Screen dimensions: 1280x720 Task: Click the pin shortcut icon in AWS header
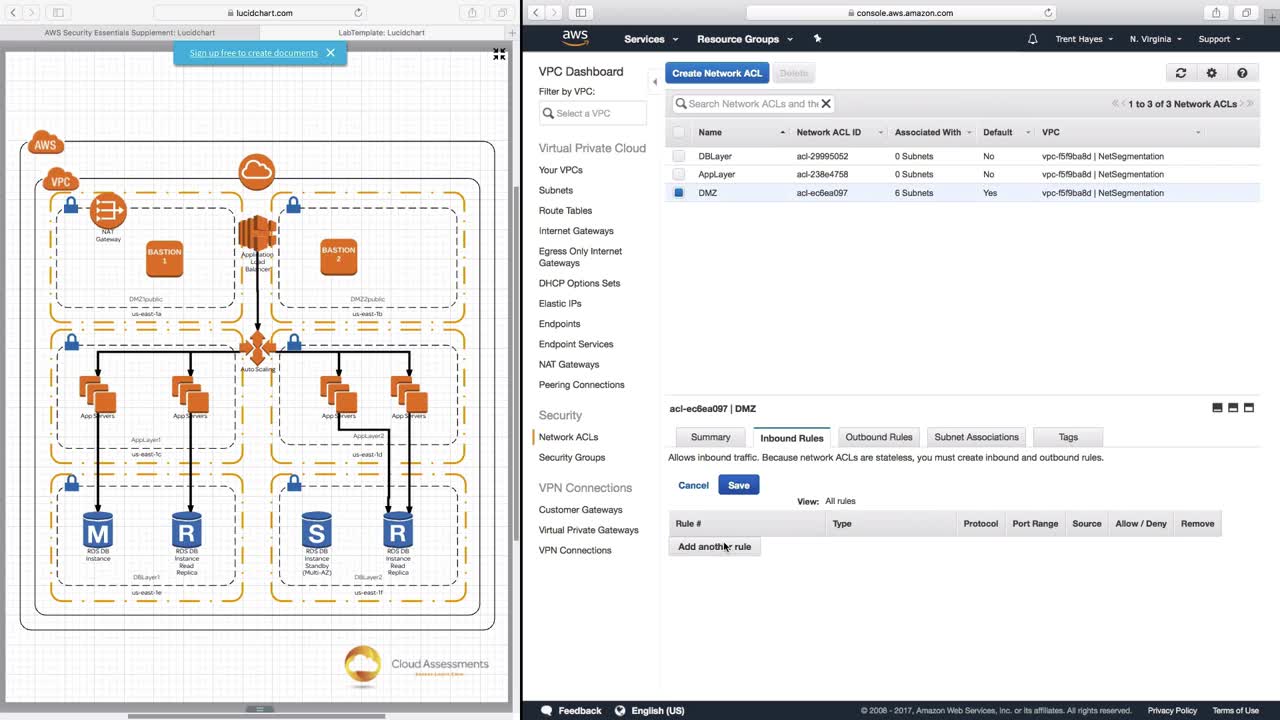pyautogui.click(x=817, y=39)
